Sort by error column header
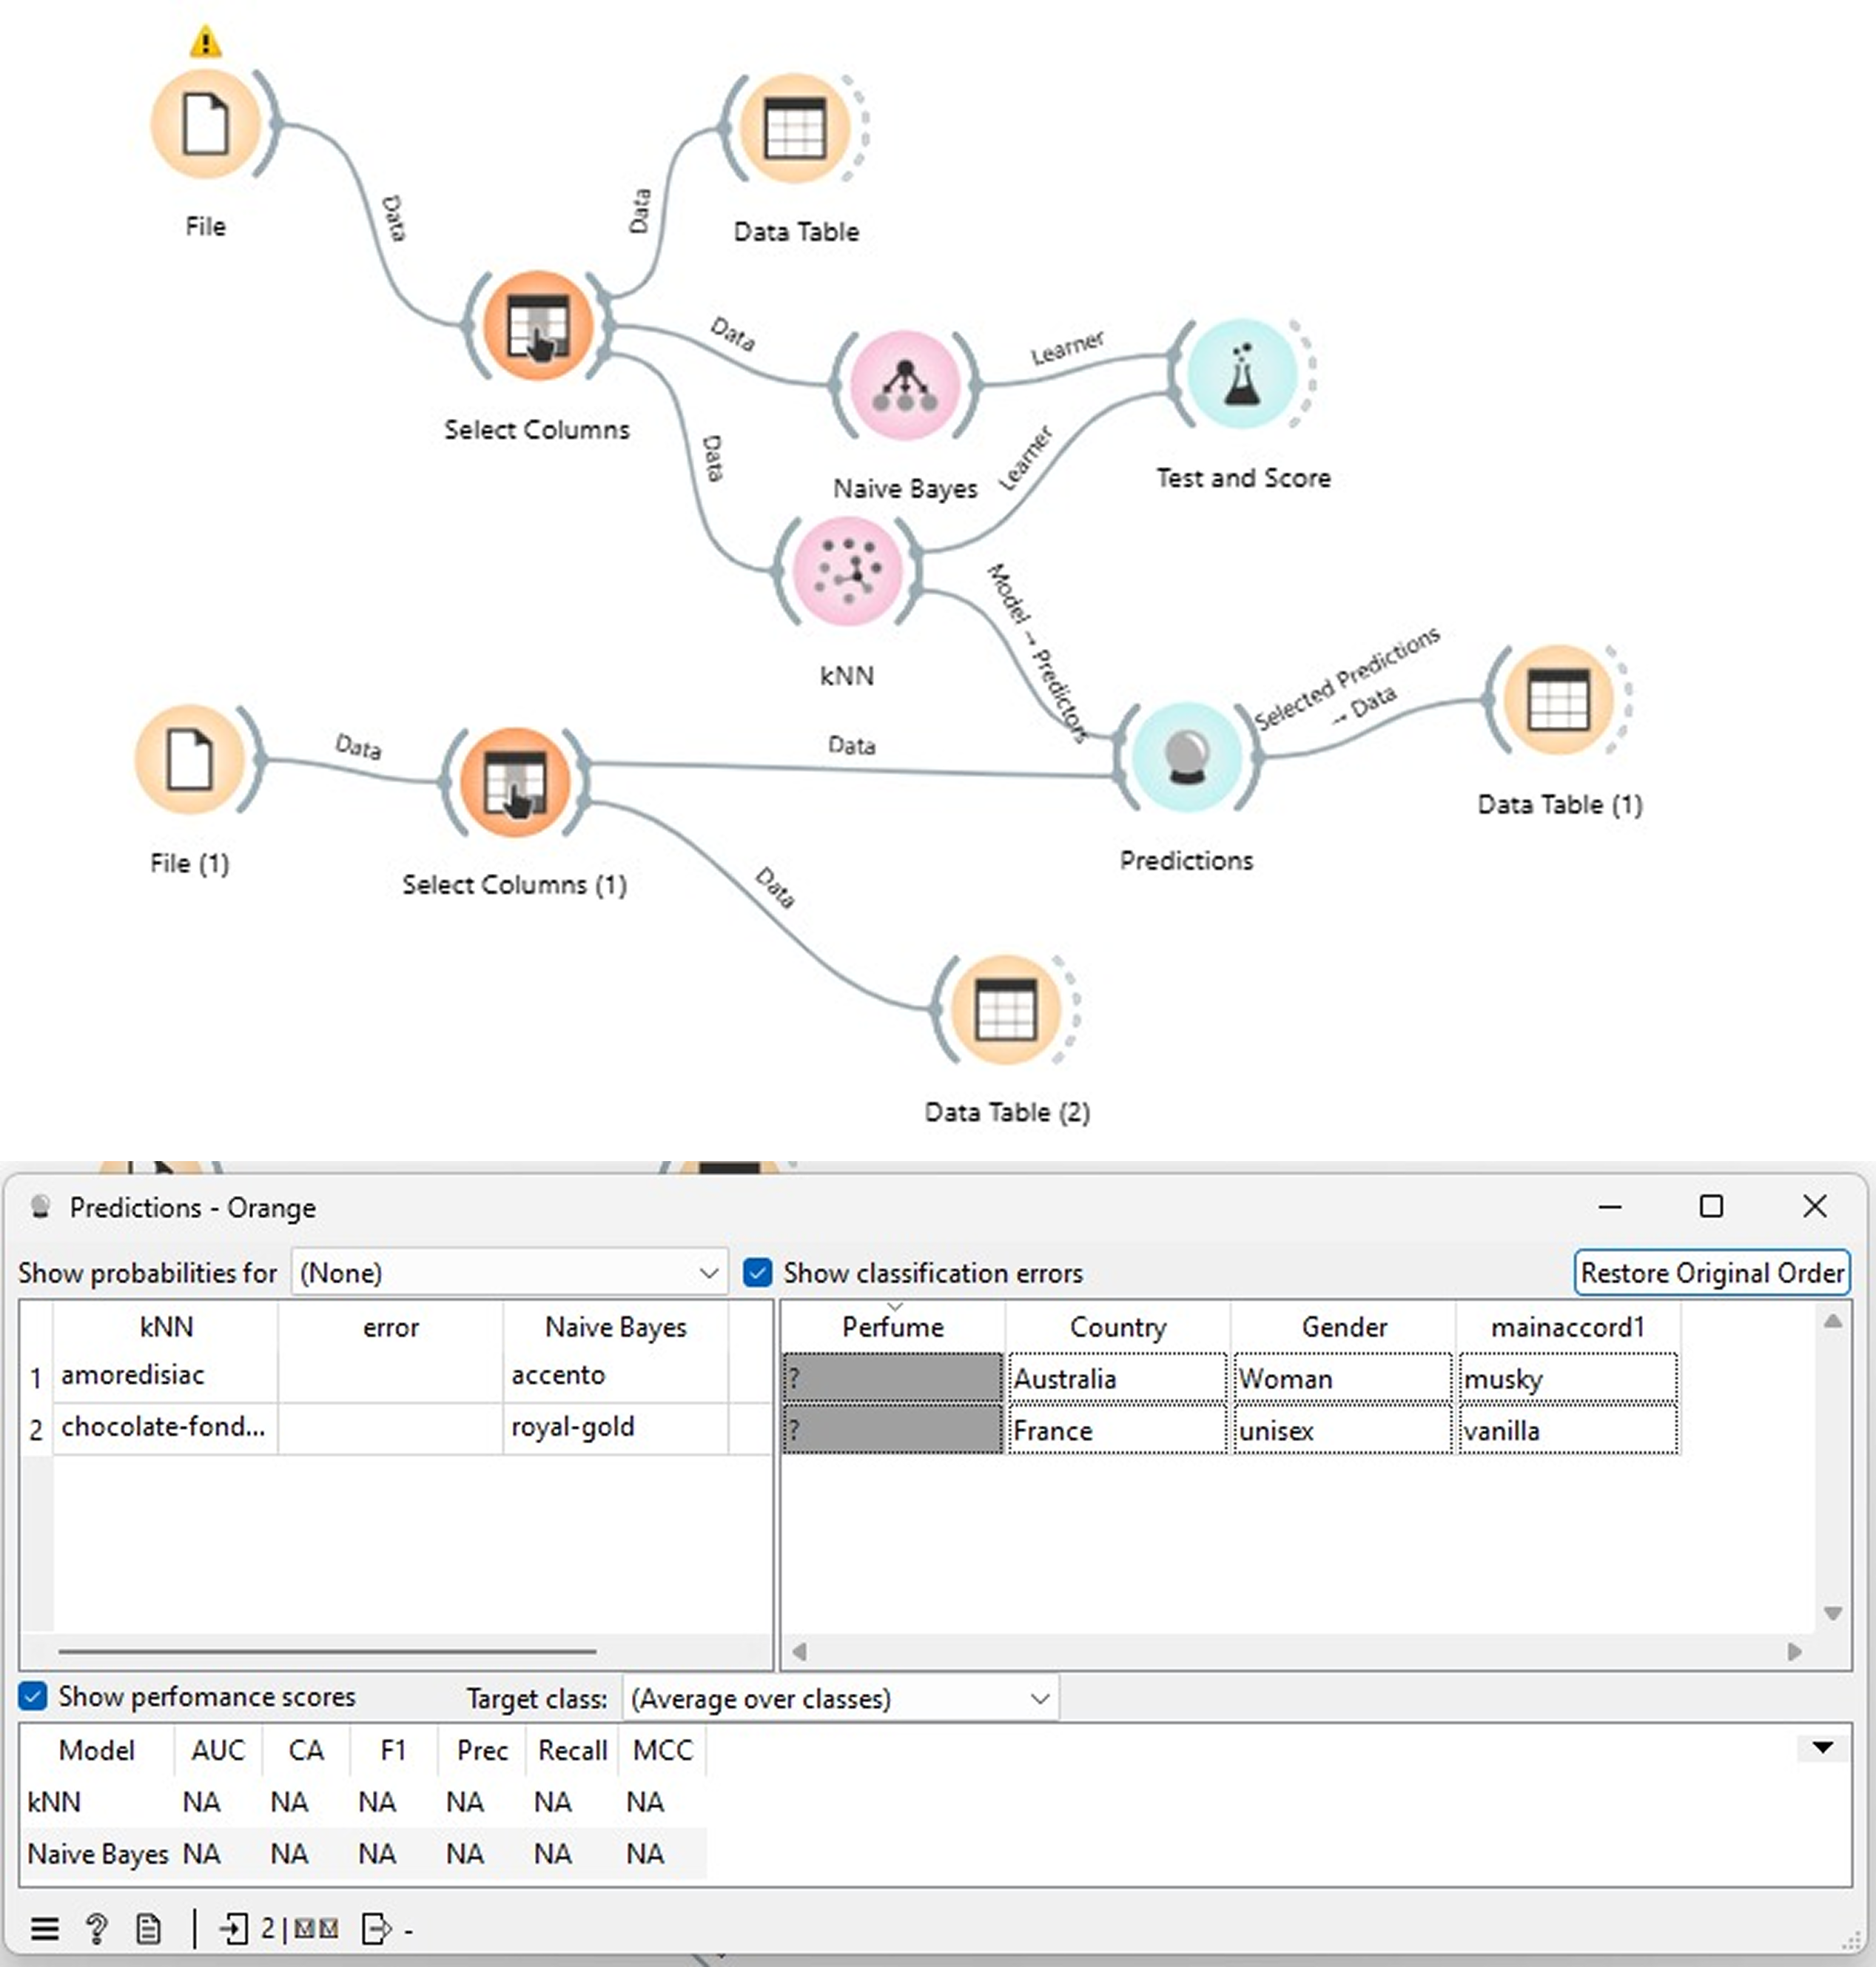This screenshot has height=1967, width=1876. [x=390, y=1327]
